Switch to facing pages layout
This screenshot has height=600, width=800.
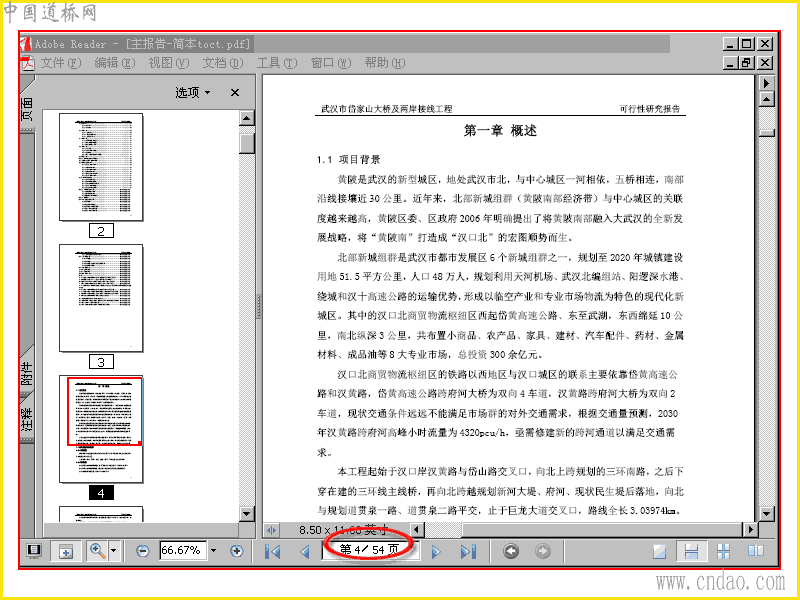756,551
